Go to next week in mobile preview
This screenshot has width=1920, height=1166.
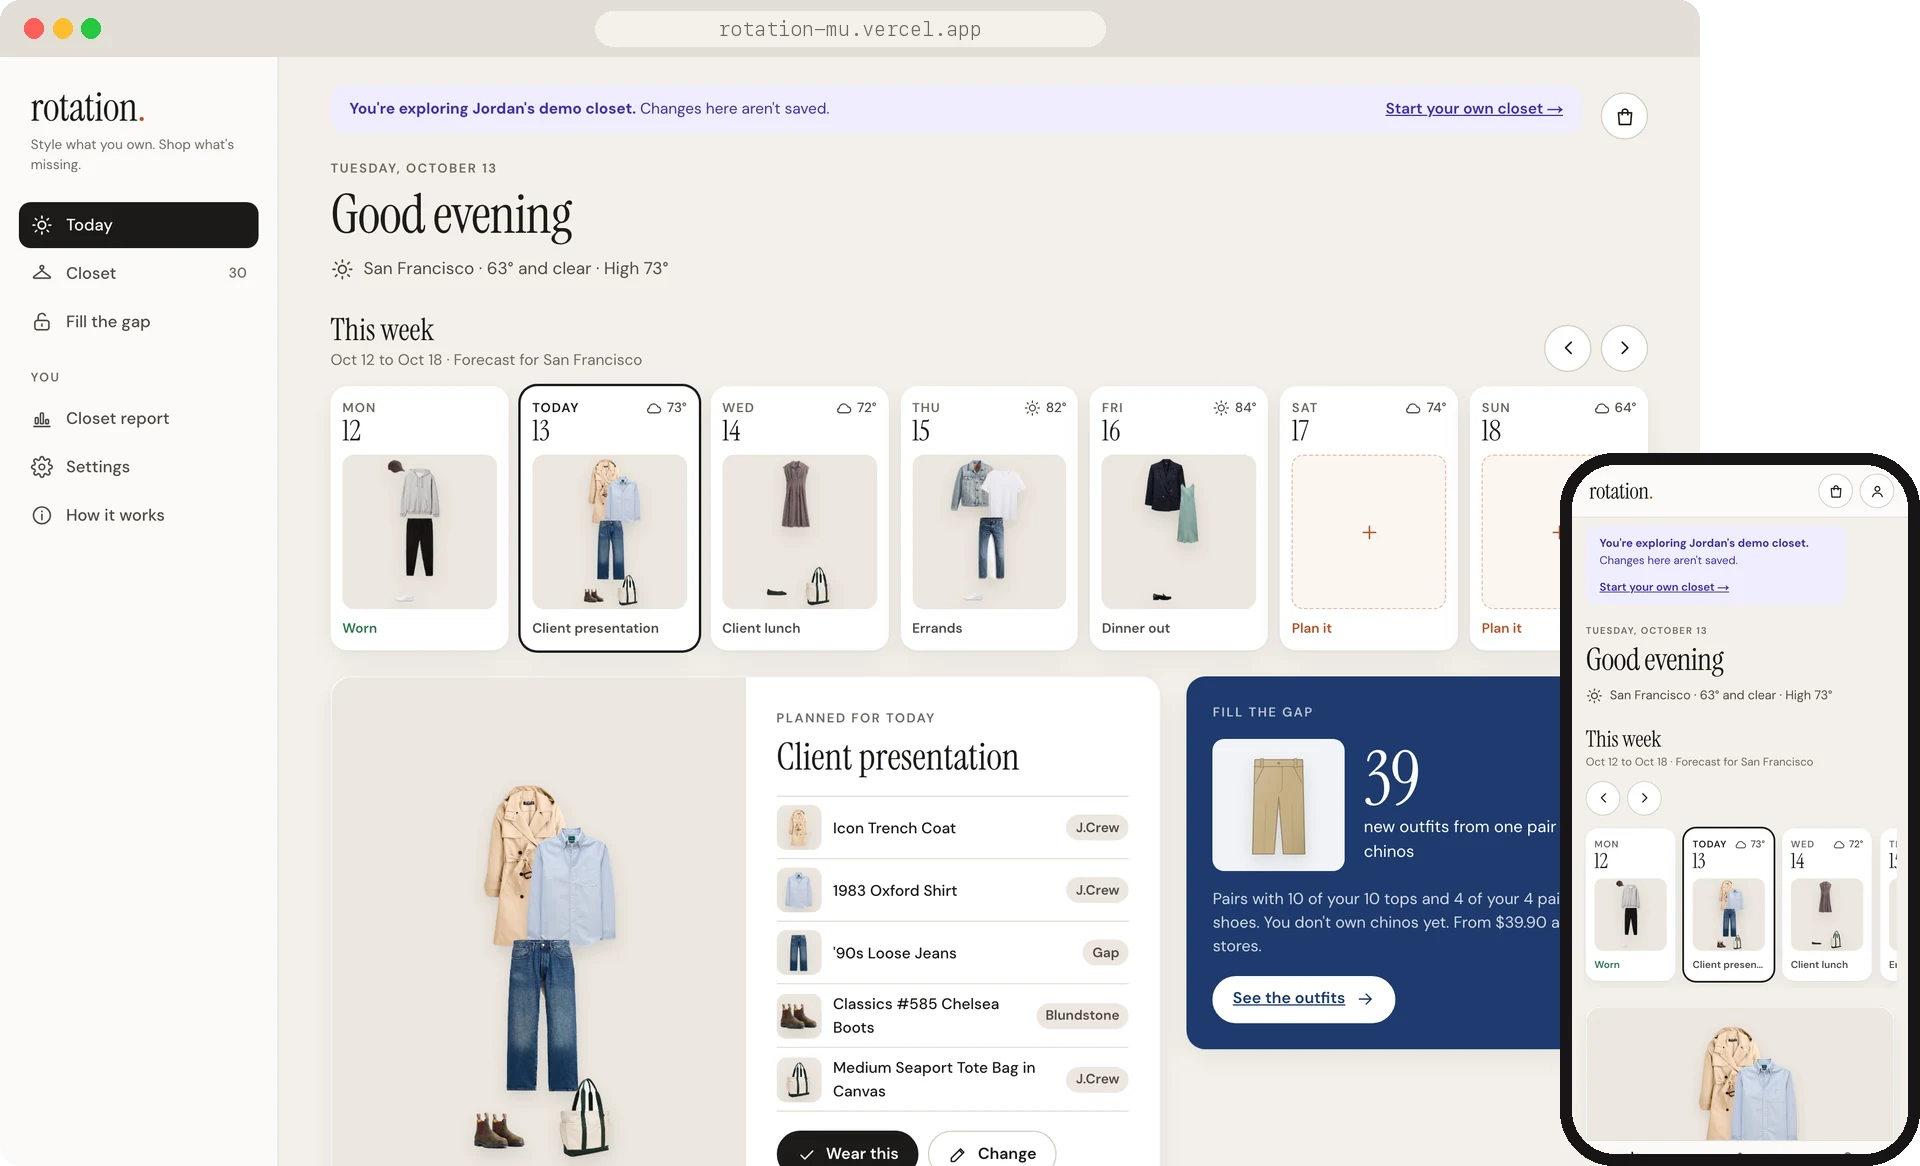(1644, 797)
